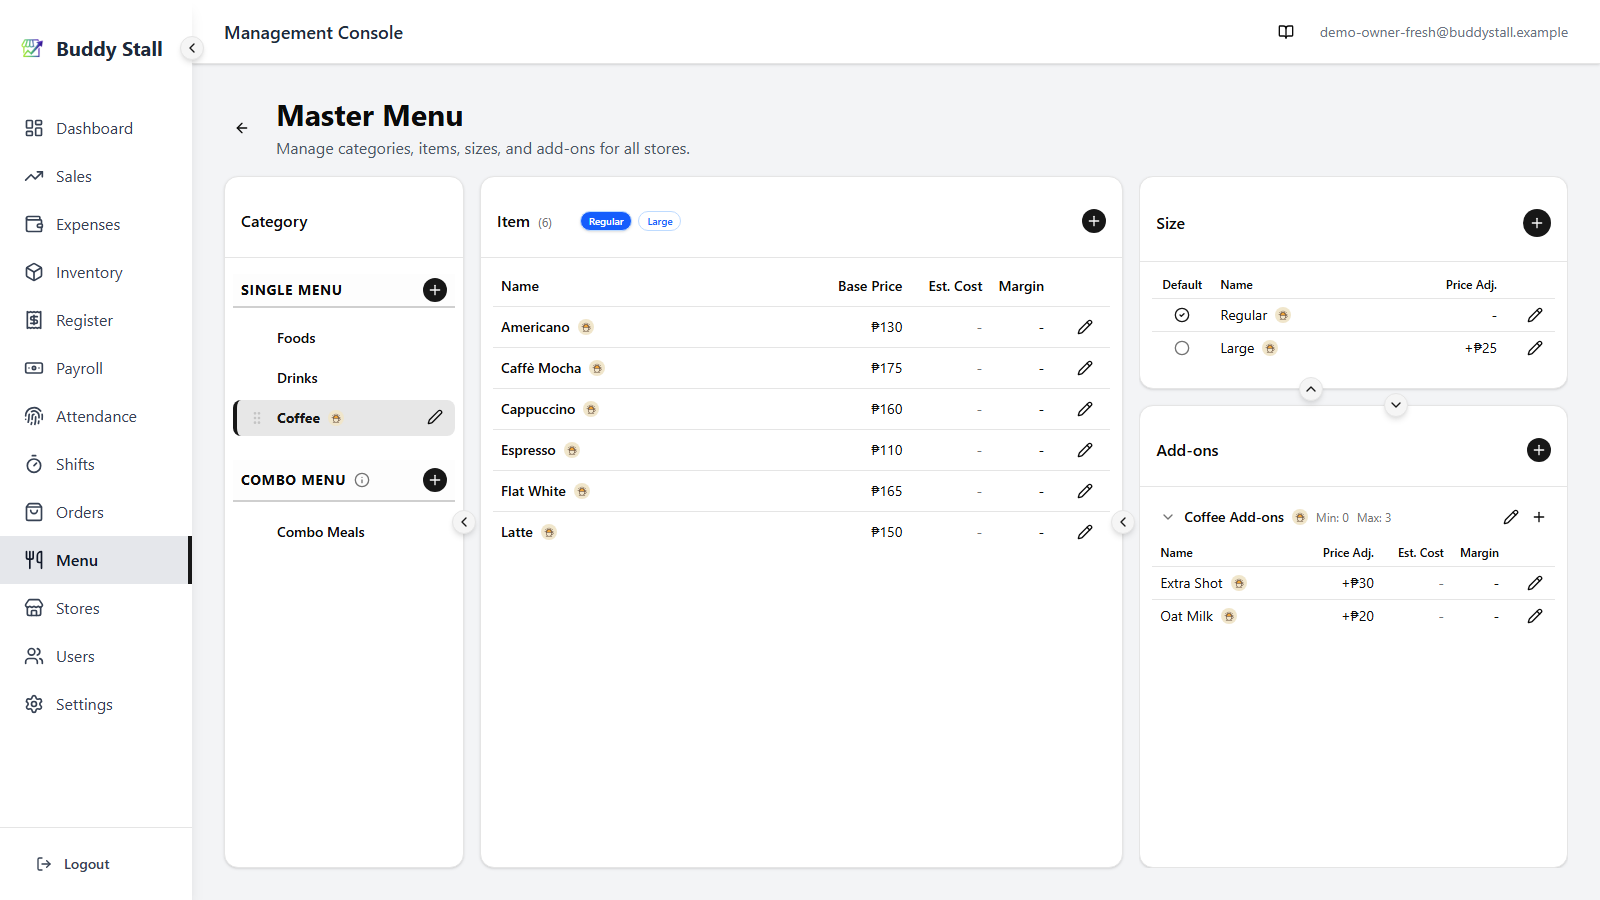Edit the Espresso item
Image resolution: width=1600 pixels, height=900 pixels.
point(1085,450)
